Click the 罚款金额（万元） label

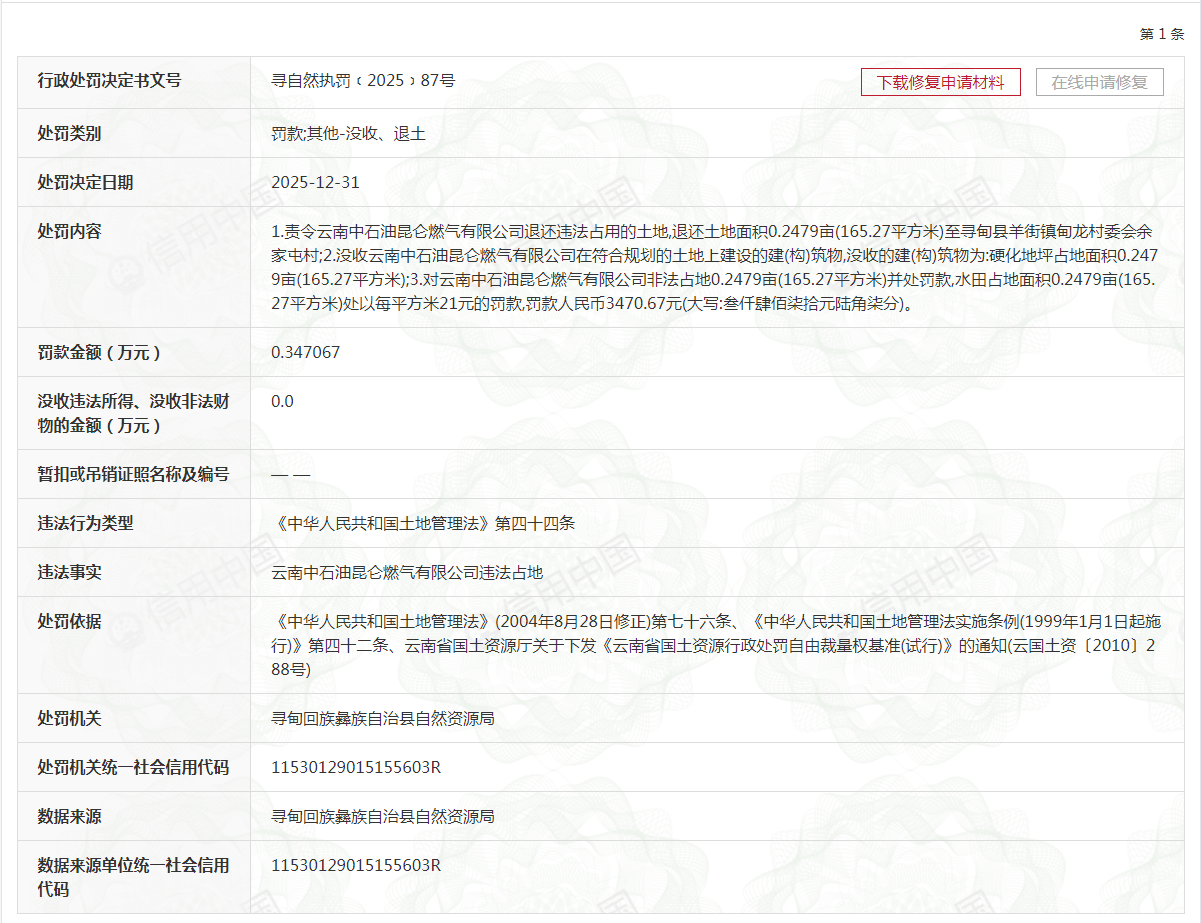[x=98, y=352]
